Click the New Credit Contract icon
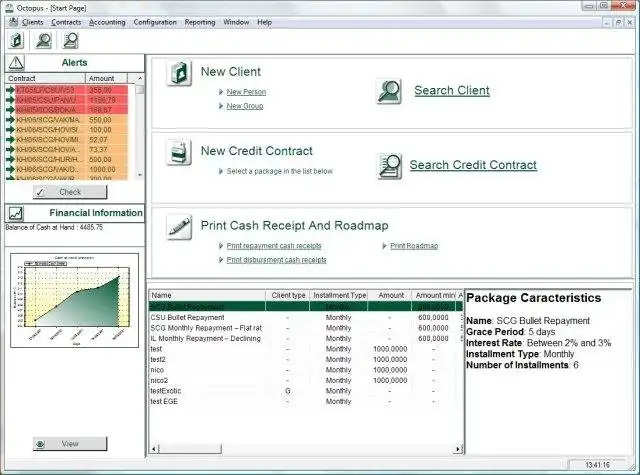640x475 pixels. [x=179, y=152]
